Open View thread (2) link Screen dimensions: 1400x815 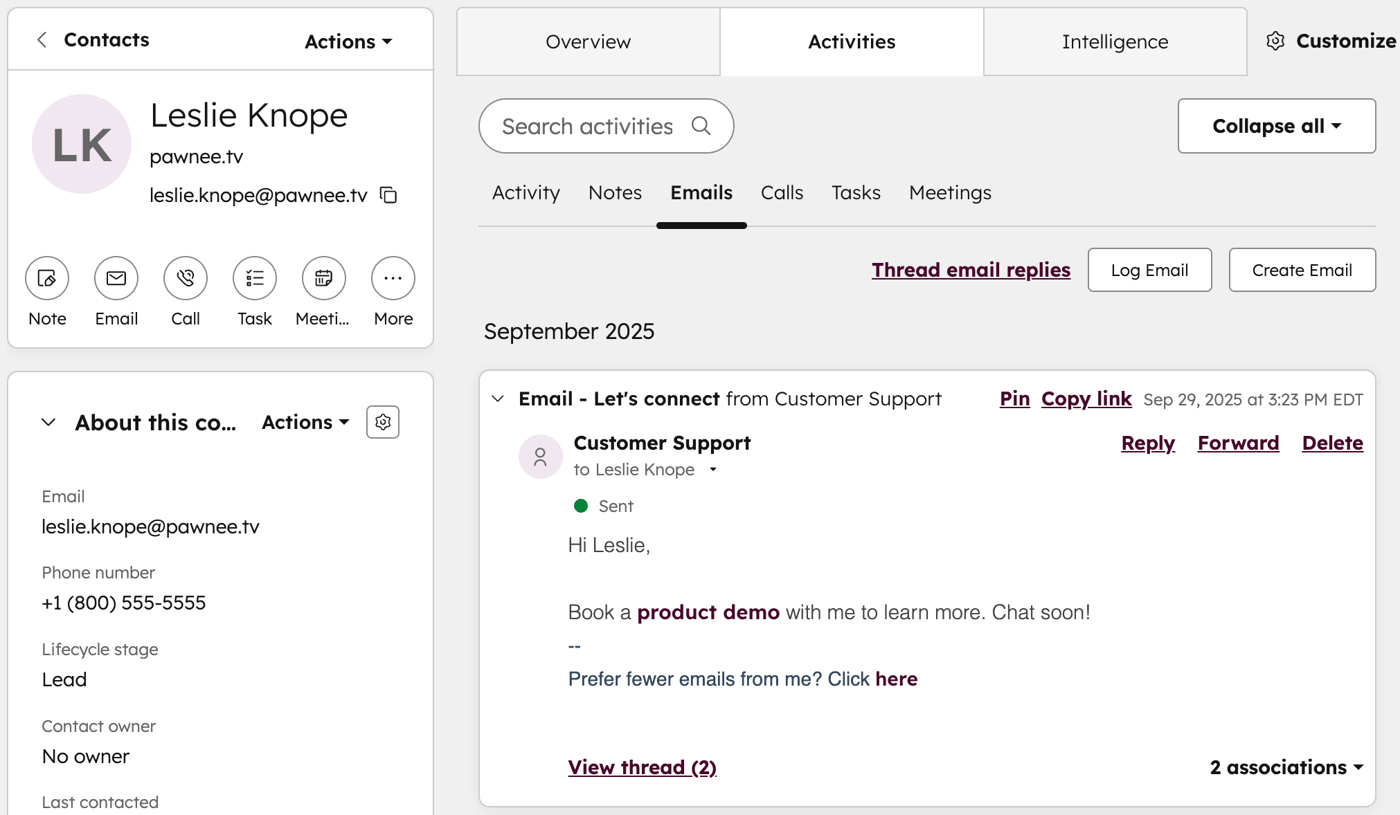point(641,767)
